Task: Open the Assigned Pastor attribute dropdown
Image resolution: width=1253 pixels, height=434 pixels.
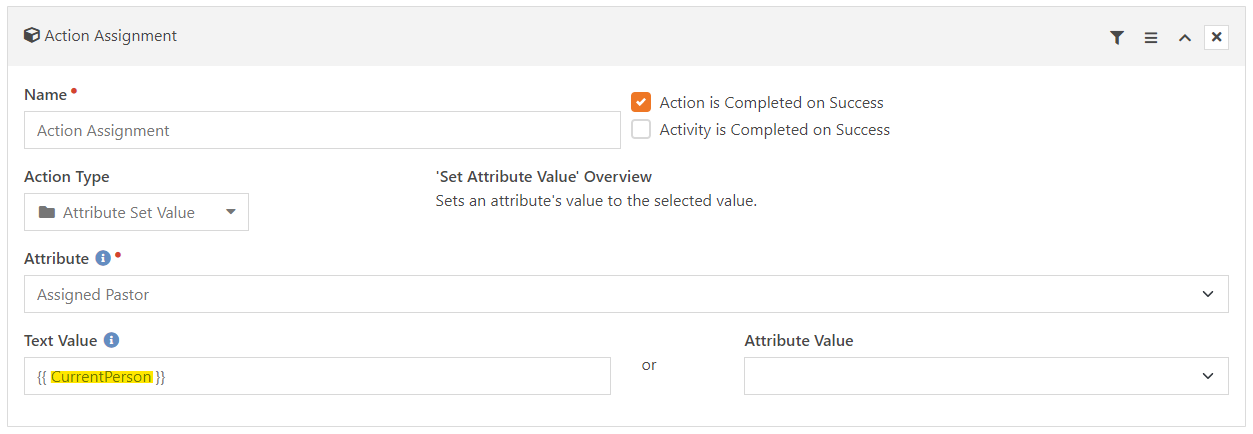Action: (x=626, y=294)
